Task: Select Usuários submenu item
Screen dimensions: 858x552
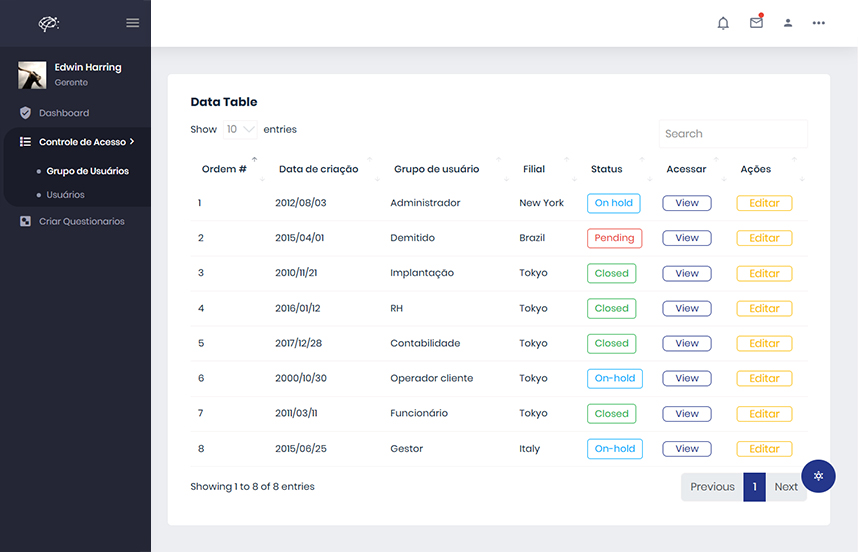Action: pos(65,195)
